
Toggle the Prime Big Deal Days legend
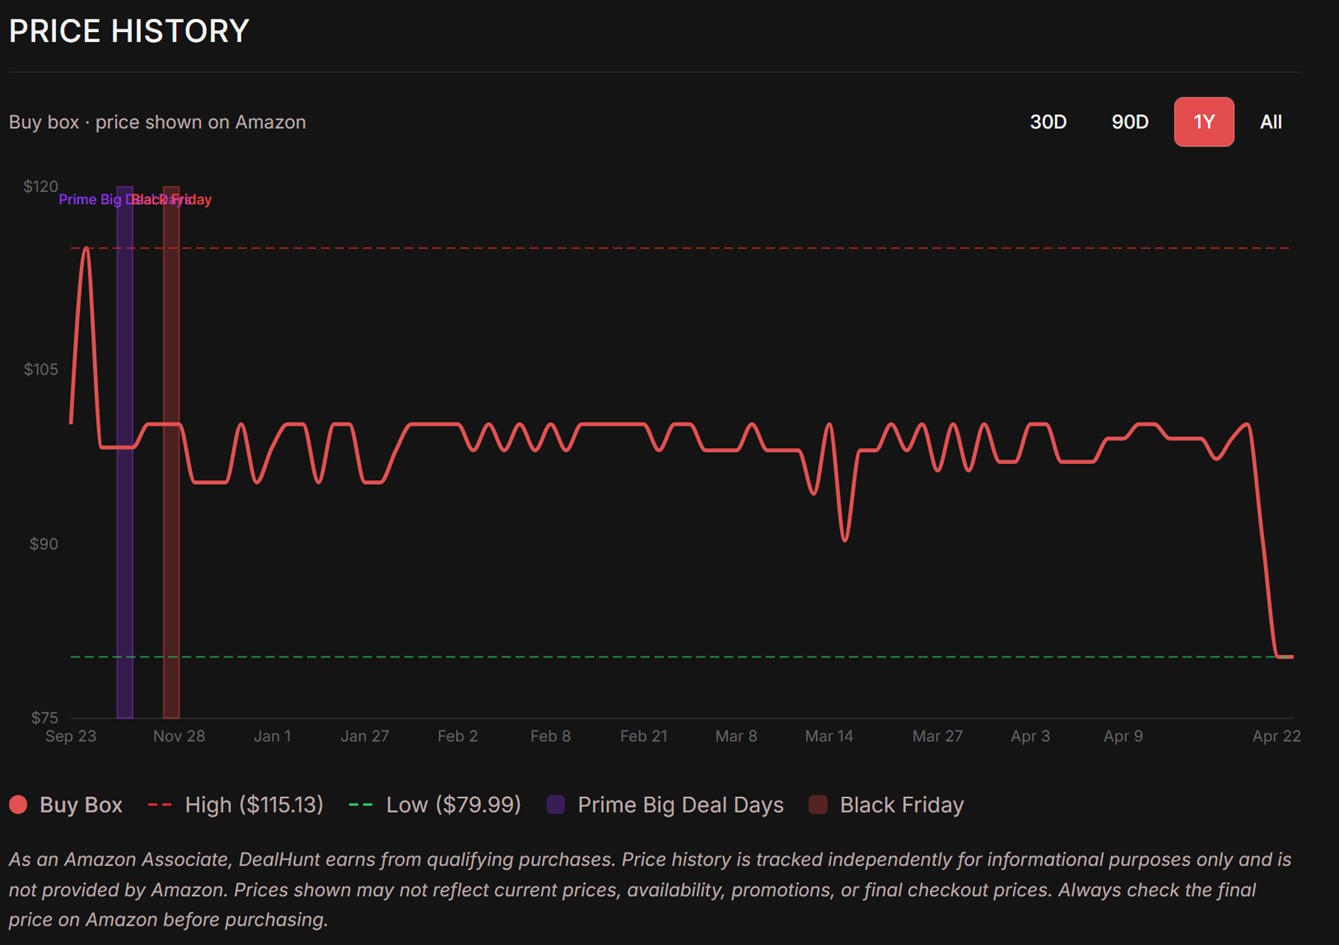tap(665, 805)
